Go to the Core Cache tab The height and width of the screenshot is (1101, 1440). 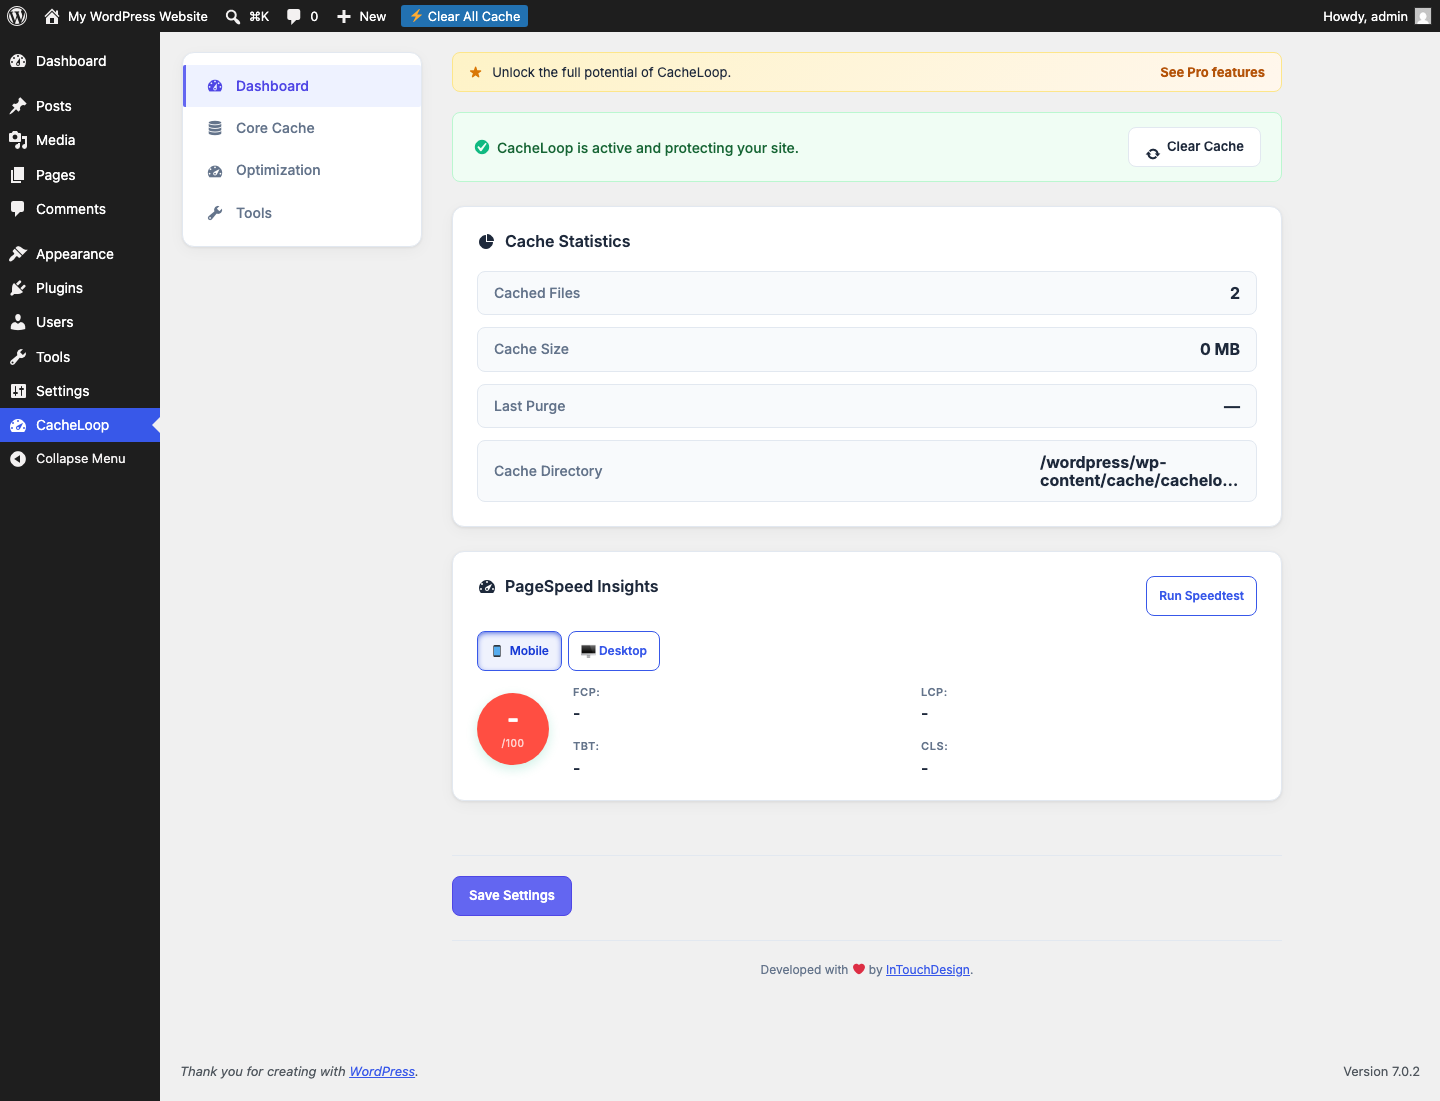click(x=302, y=128)
